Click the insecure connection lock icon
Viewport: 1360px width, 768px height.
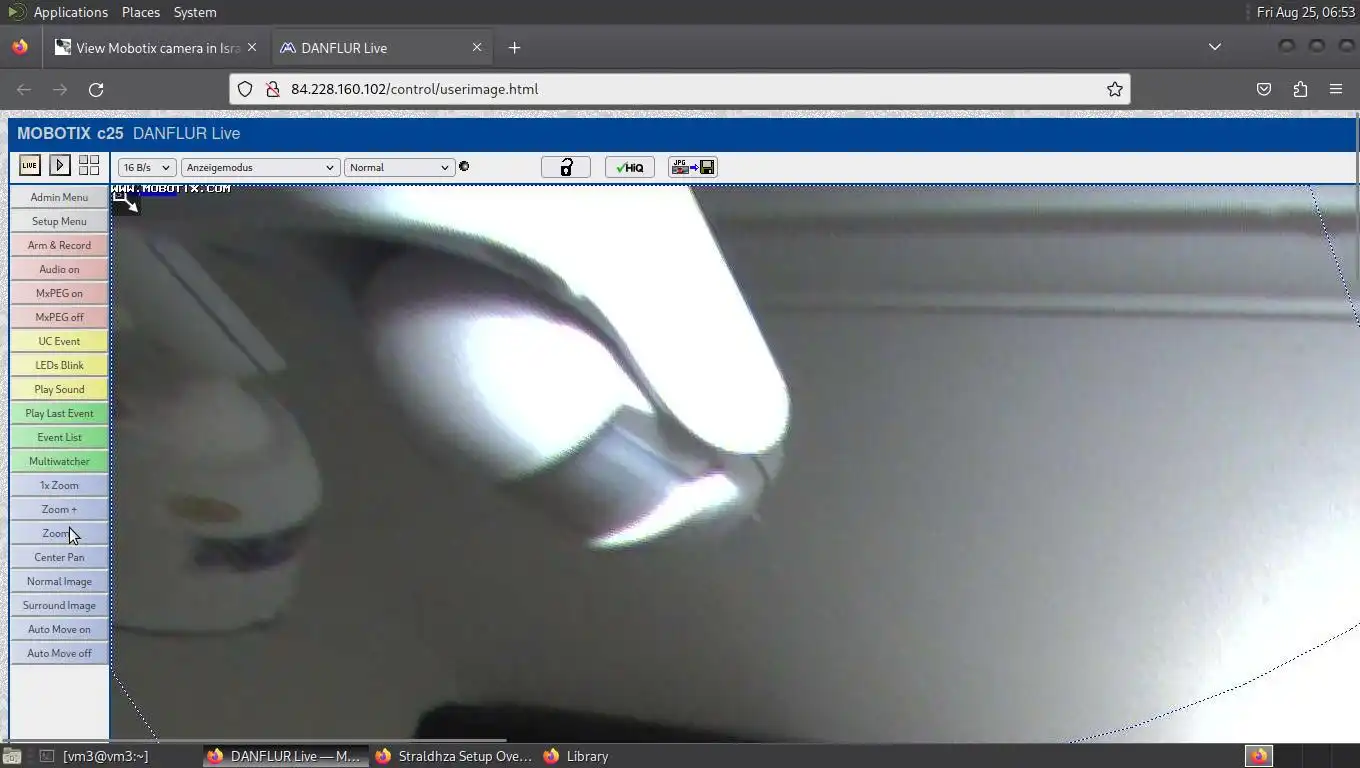click(271, 89)
